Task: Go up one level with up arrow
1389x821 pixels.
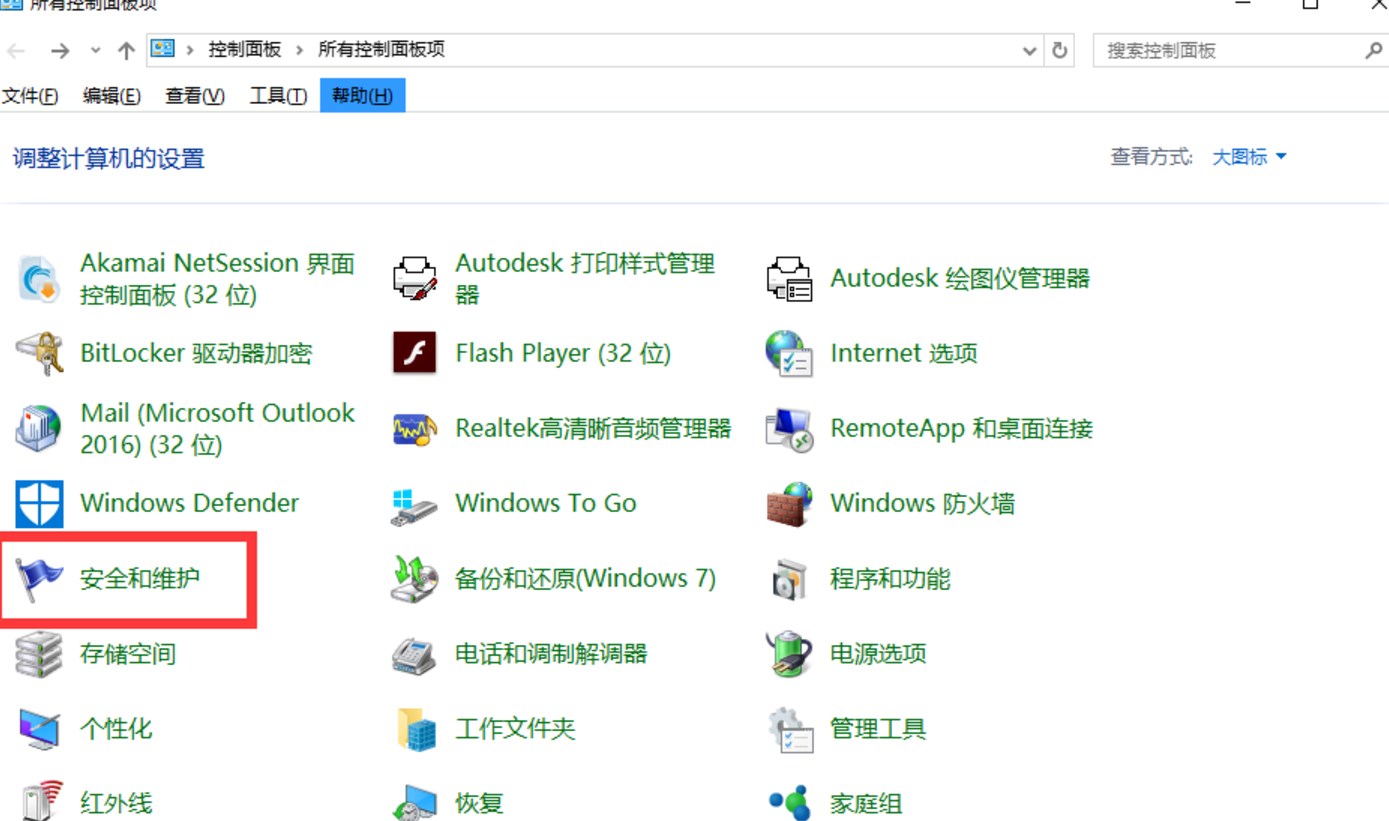Action: click(126, 51)
